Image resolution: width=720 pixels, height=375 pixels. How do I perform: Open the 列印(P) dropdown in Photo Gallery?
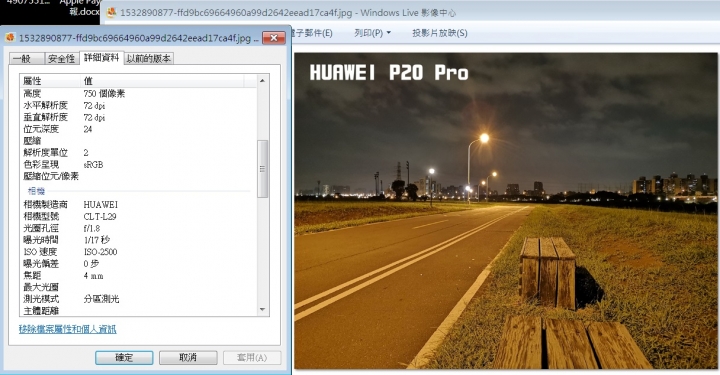[x=372, y=33]
